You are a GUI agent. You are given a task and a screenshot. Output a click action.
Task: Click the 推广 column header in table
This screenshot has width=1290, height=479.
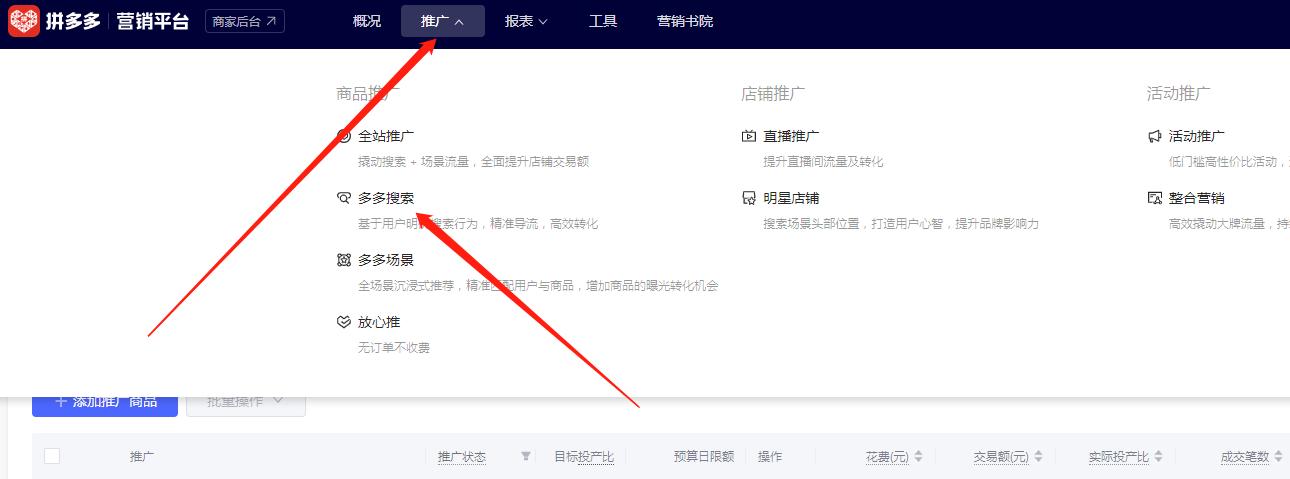click(x=142, y=457)
